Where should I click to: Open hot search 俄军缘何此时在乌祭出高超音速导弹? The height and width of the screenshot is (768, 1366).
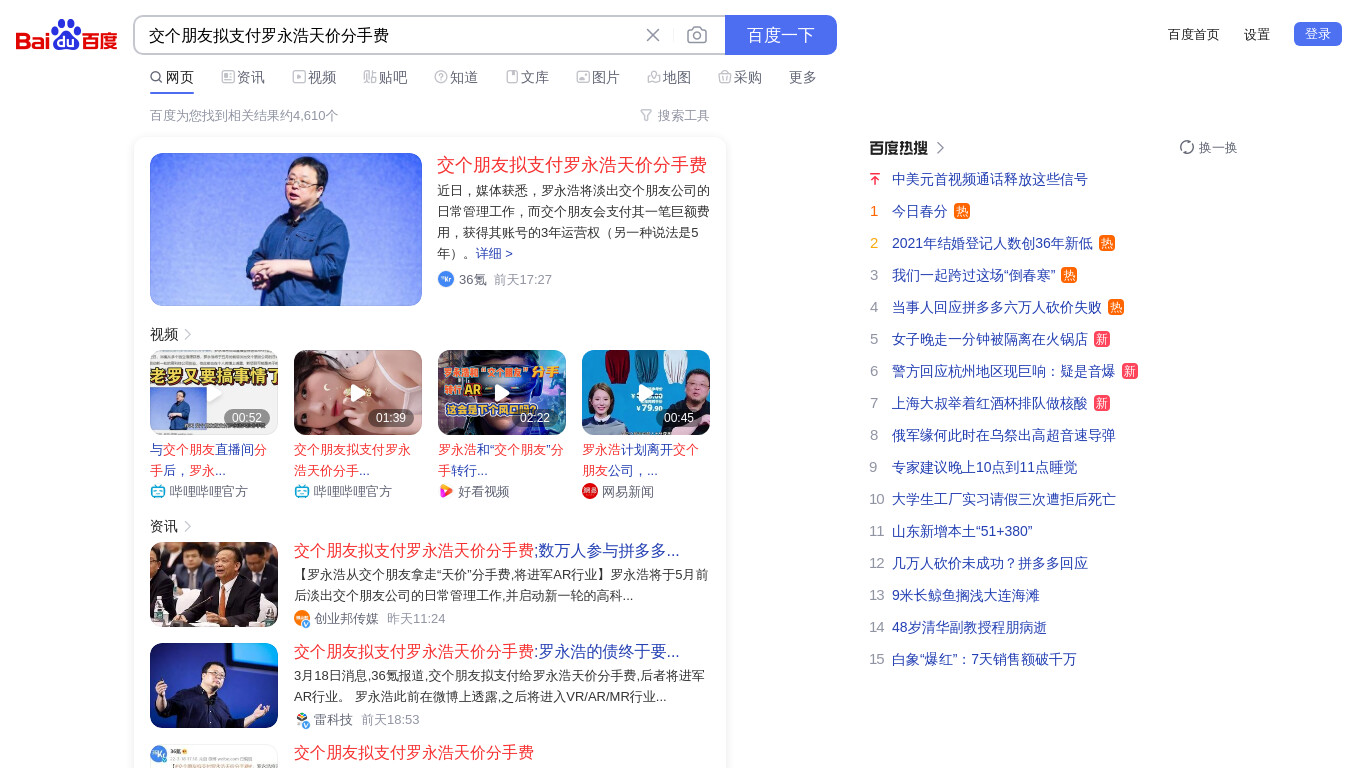1004,435
